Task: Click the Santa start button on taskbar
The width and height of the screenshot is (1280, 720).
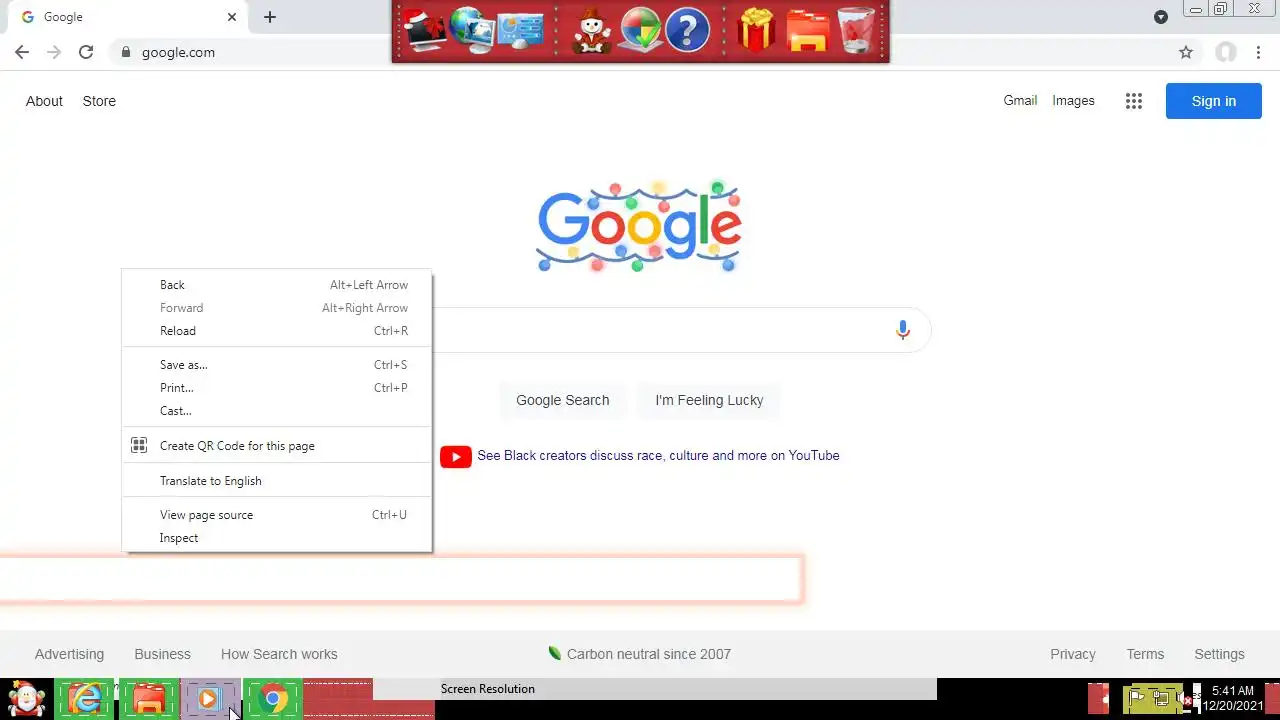Action: click(27, 699)
